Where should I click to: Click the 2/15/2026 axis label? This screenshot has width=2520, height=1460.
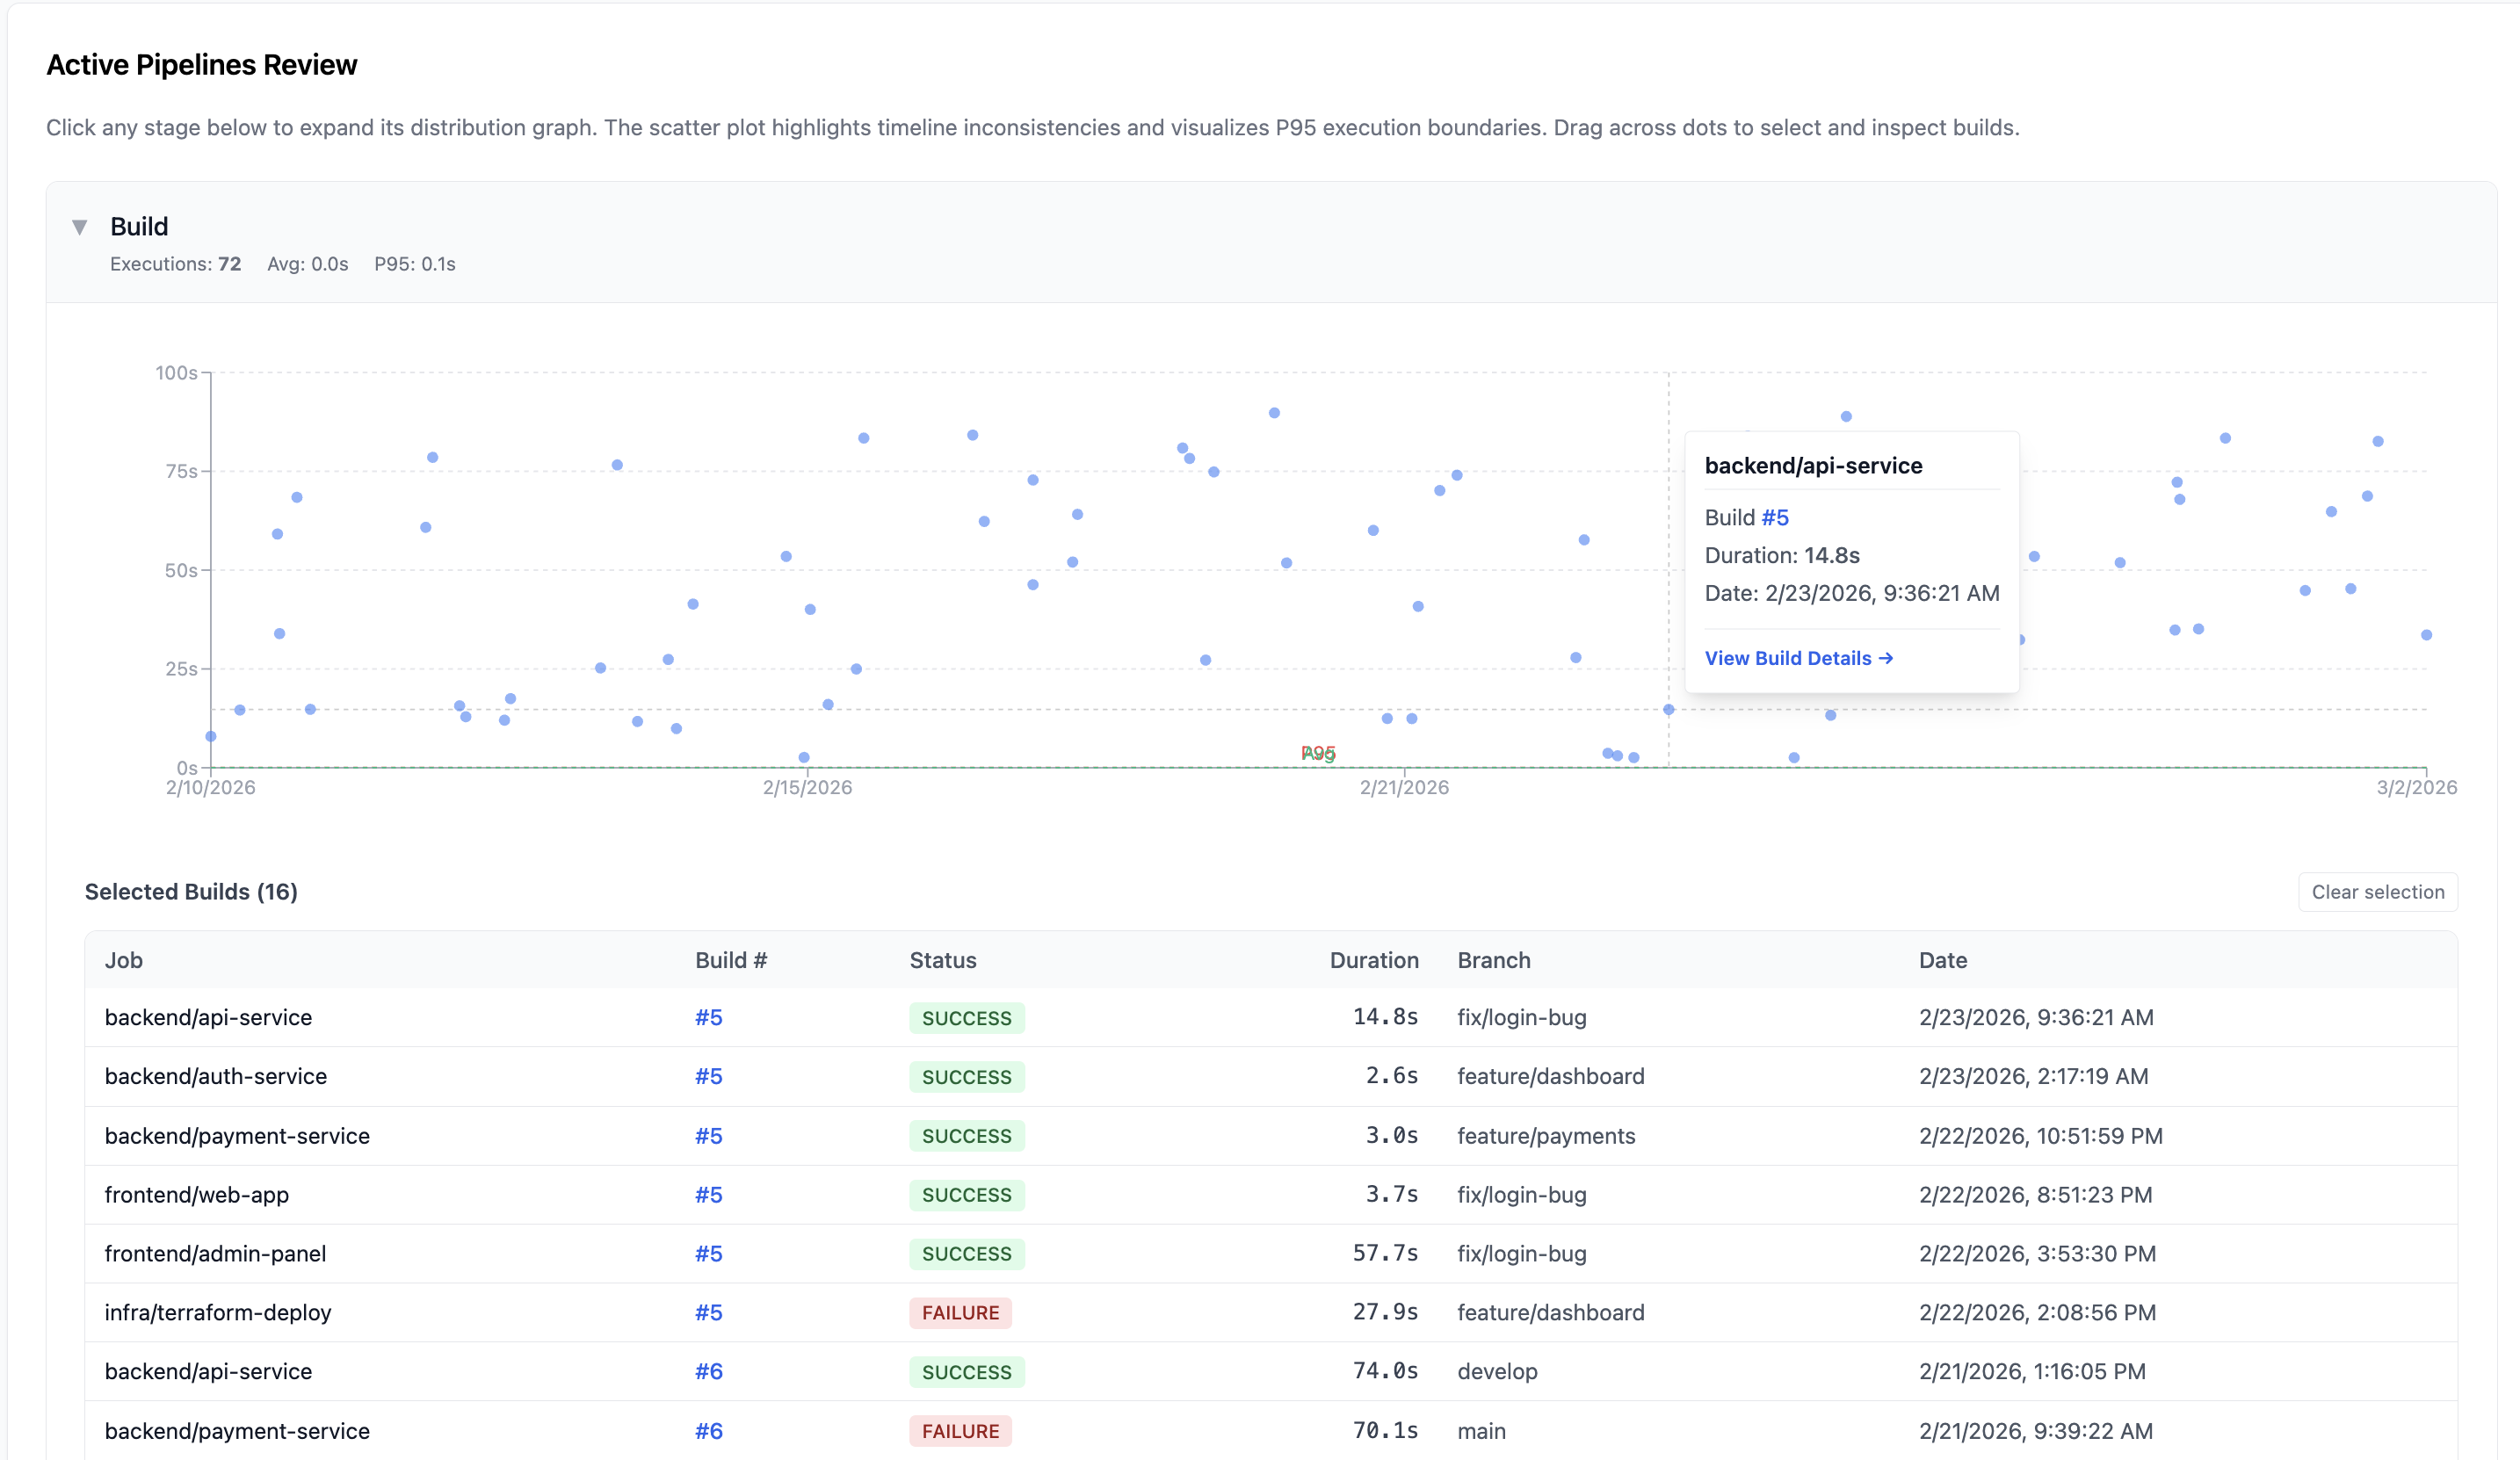click(810, 787)
